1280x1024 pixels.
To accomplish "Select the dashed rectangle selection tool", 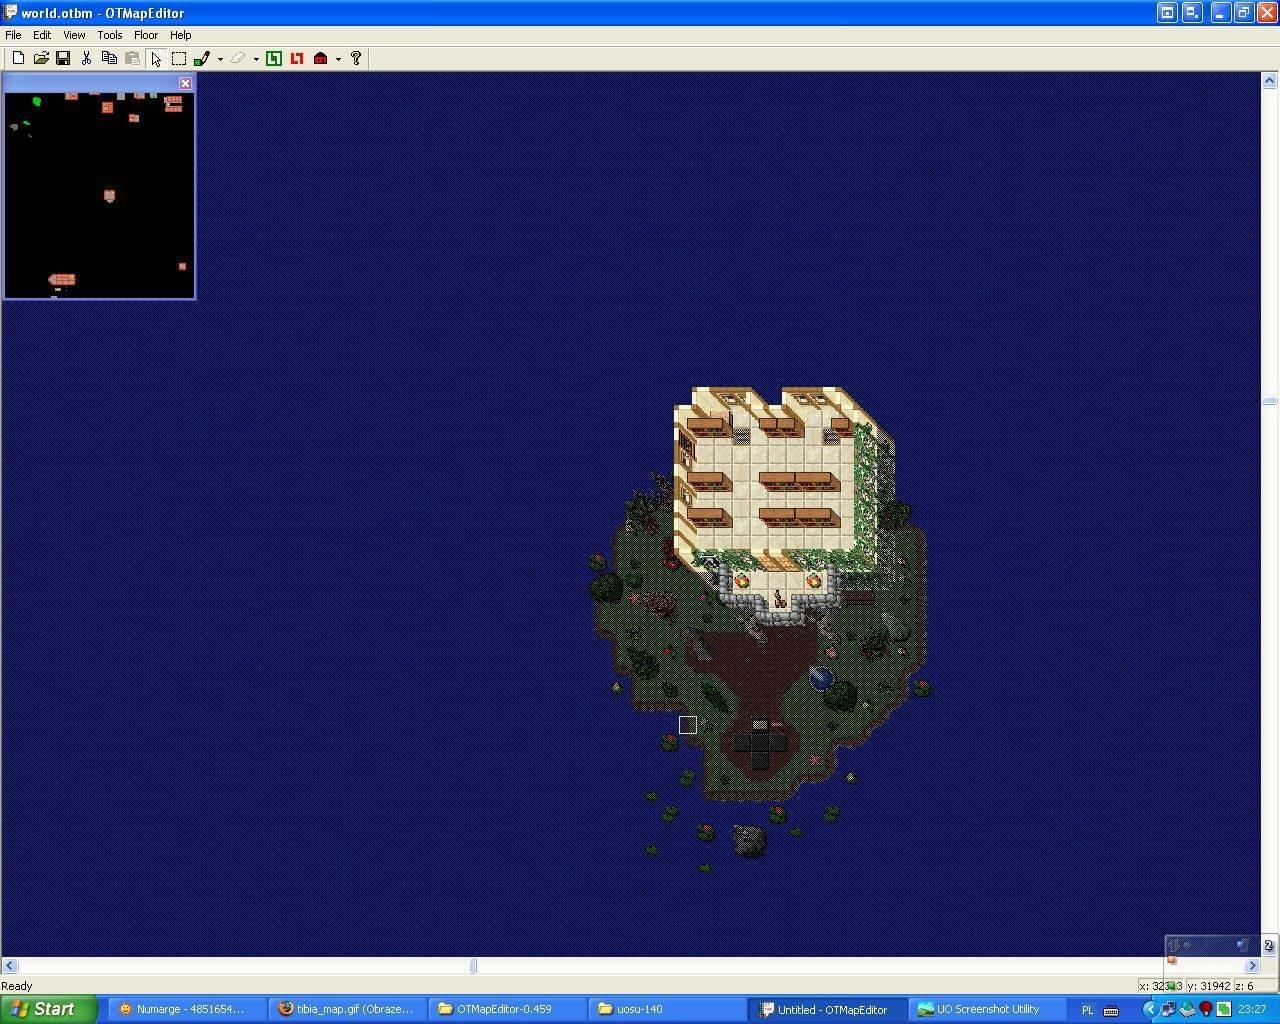I will (179, 58).
